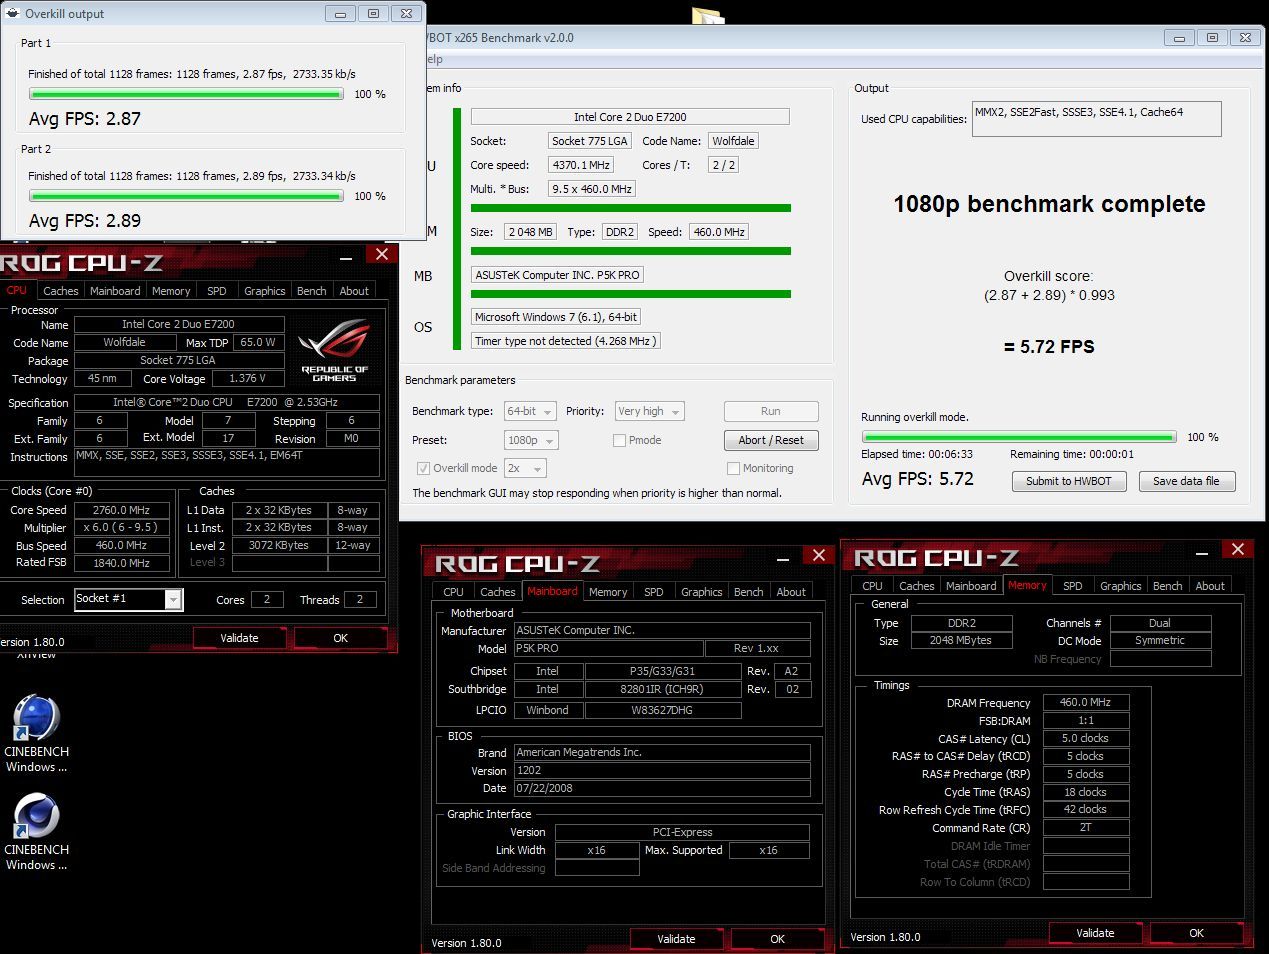
Task: Click '= 5.72 FPS' overkill score text
Action: (x=1049, y=347)
